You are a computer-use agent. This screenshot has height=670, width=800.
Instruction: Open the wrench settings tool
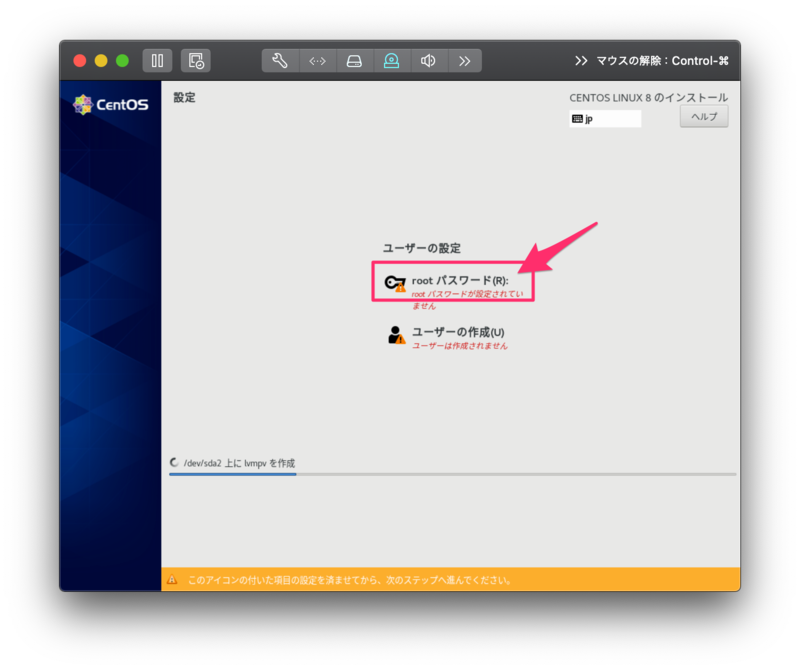point(280,61)
